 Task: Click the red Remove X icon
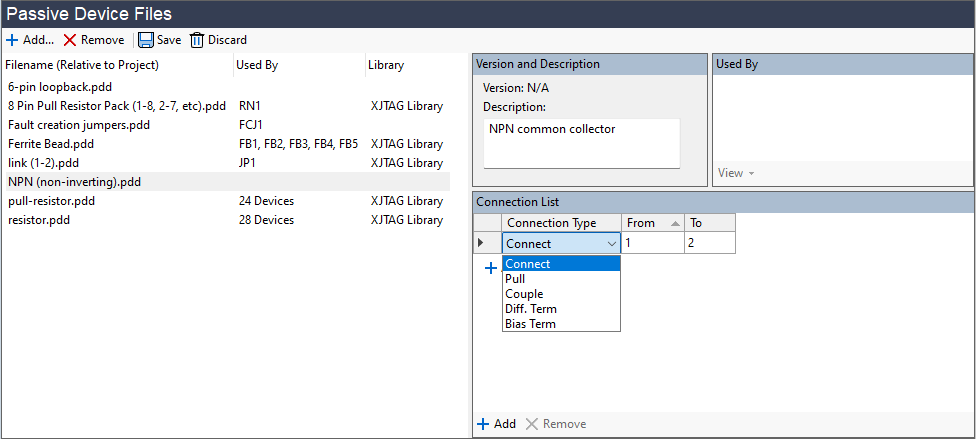tap(70, 40)
